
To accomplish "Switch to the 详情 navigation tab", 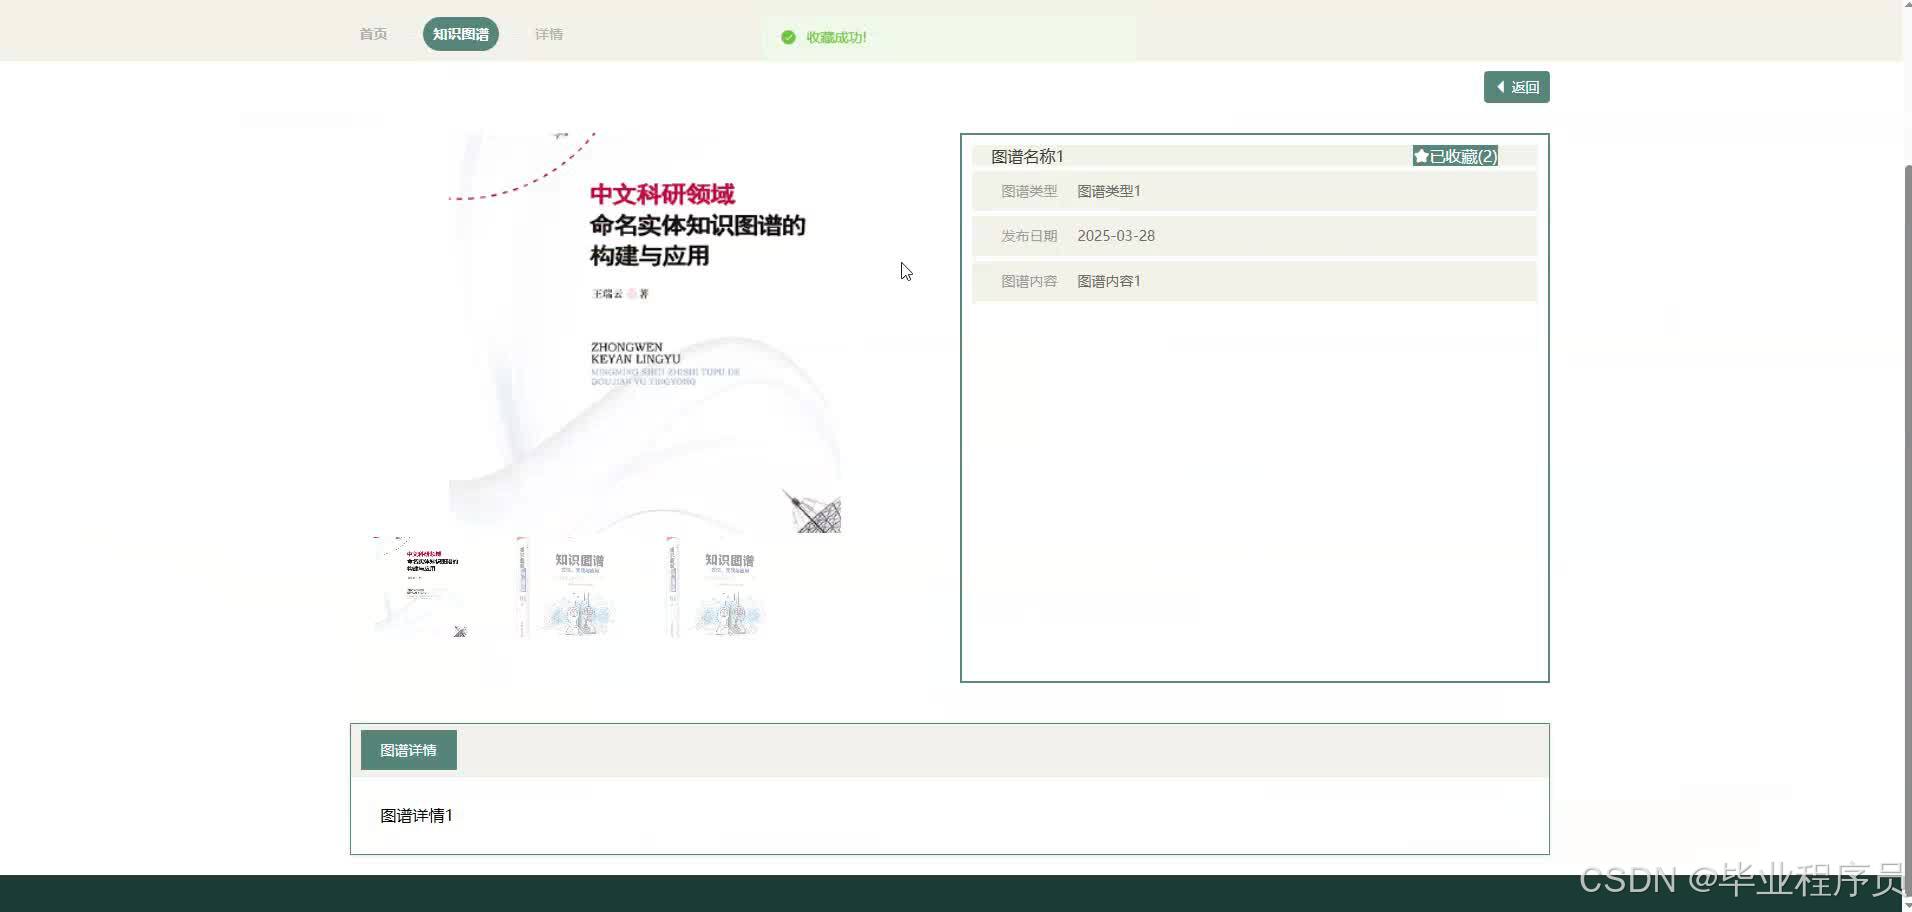I will (x=548, y=34).
